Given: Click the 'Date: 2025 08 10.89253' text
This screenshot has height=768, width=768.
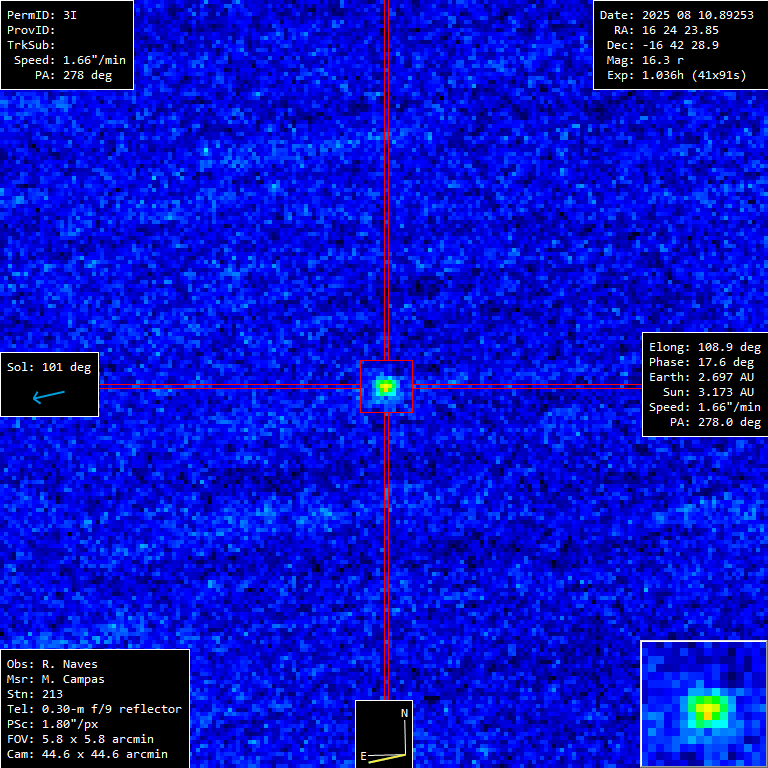Looking at the screenshot, I should [677, 15].
